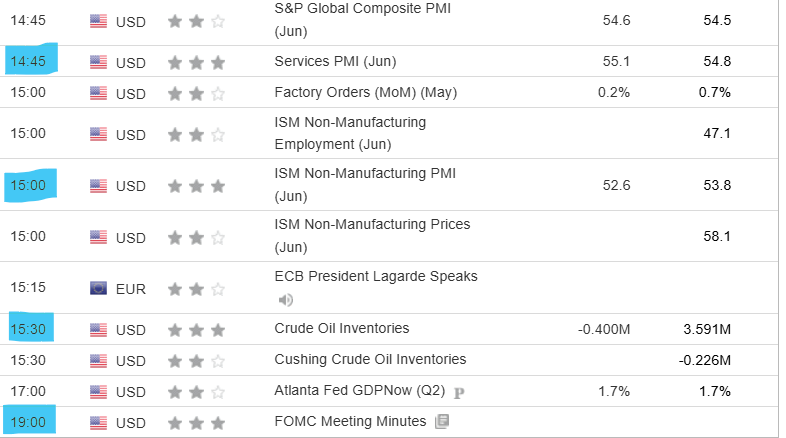Click the star rating for Factory Orders

[196, 93]
